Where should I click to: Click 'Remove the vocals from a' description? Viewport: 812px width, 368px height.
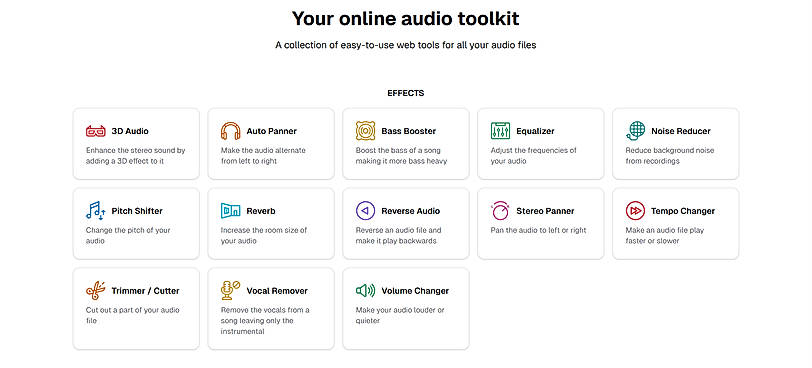point(265,310)
